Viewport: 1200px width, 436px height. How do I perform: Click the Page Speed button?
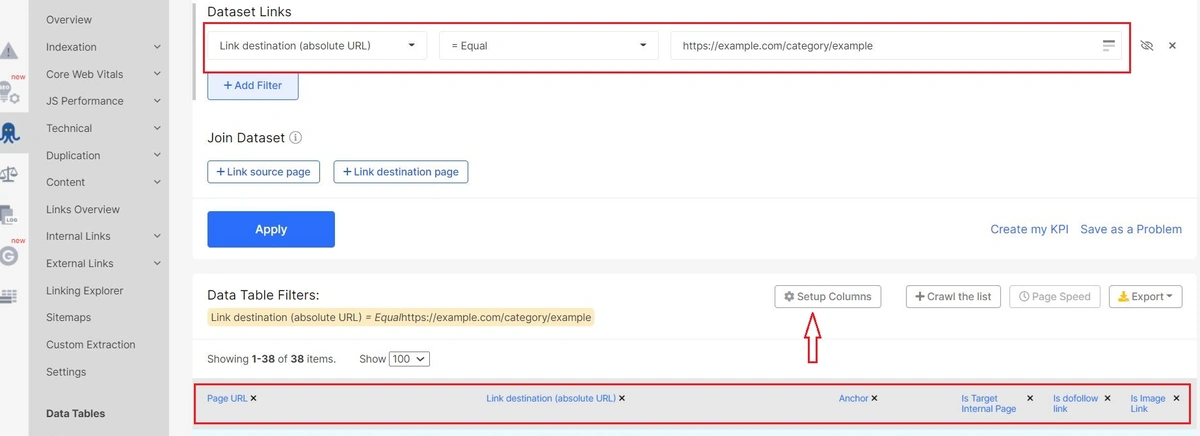[x=1055, y=296]
